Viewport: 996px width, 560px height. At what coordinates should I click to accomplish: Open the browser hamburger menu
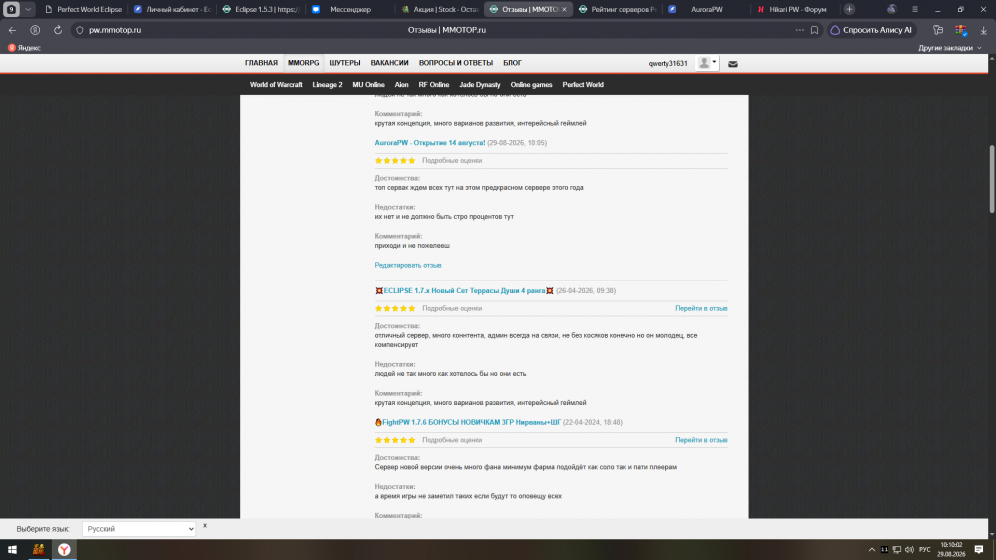pyautogui.click(x=915, y=10)
